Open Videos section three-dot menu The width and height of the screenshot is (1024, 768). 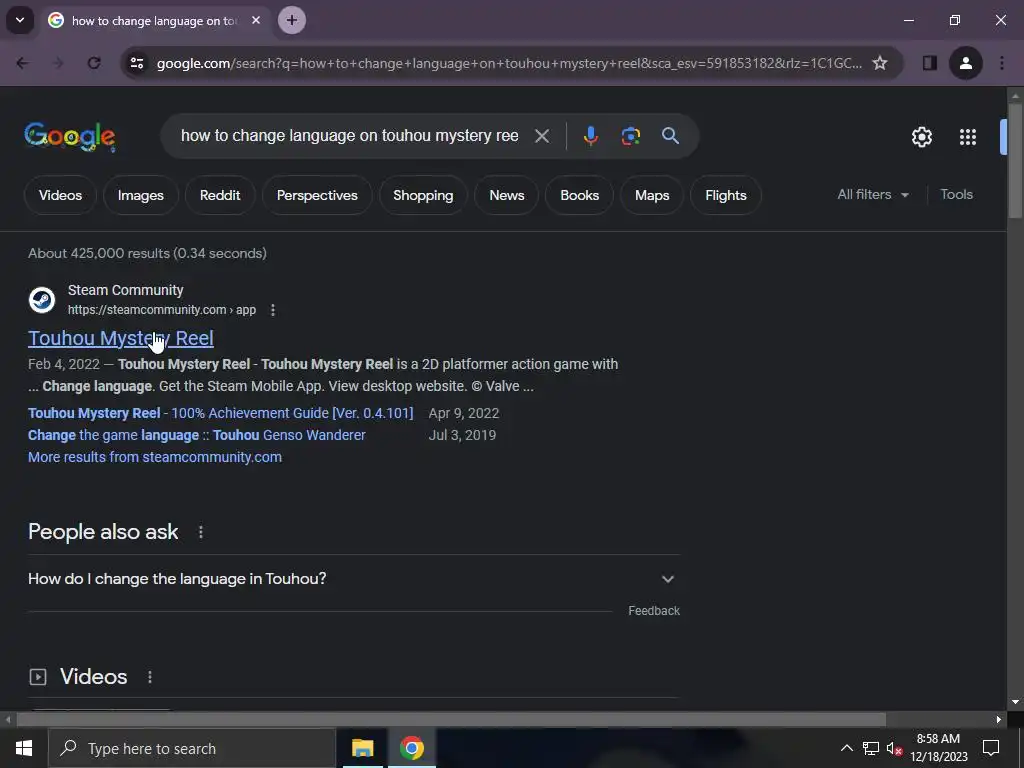(150, 677)
